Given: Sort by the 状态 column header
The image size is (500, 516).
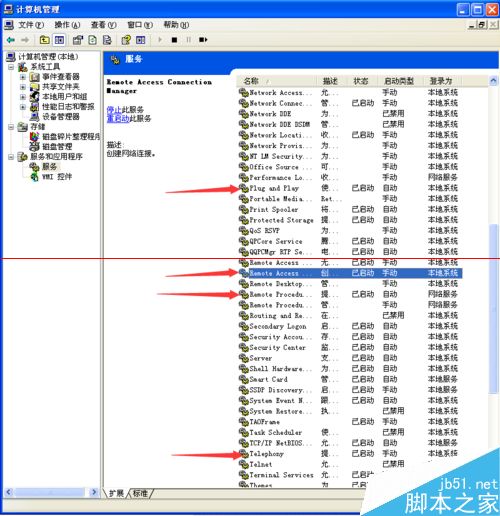Looking at the screenshot, I should tap(361, 81).
